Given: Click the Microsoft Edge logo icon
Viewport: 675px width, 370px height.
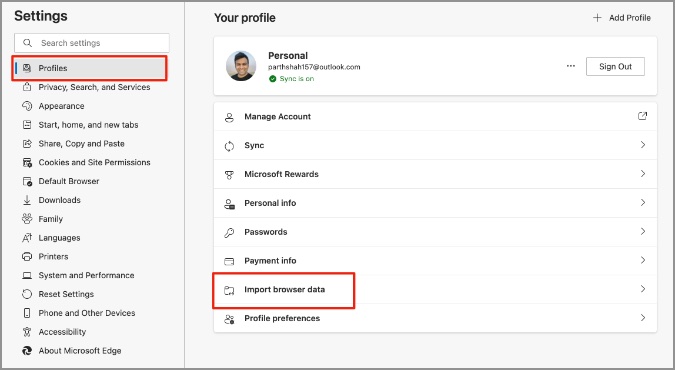Looking at the screenshot, I should [27, 351].
